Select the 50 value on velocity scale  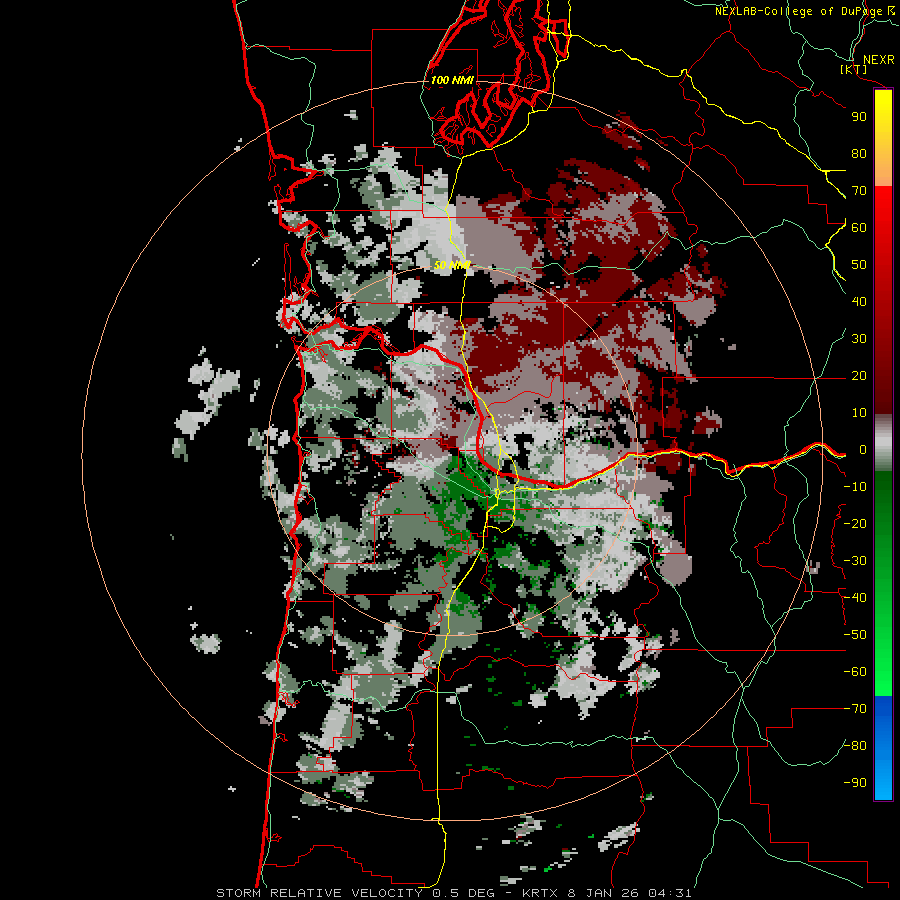(859, 265)
